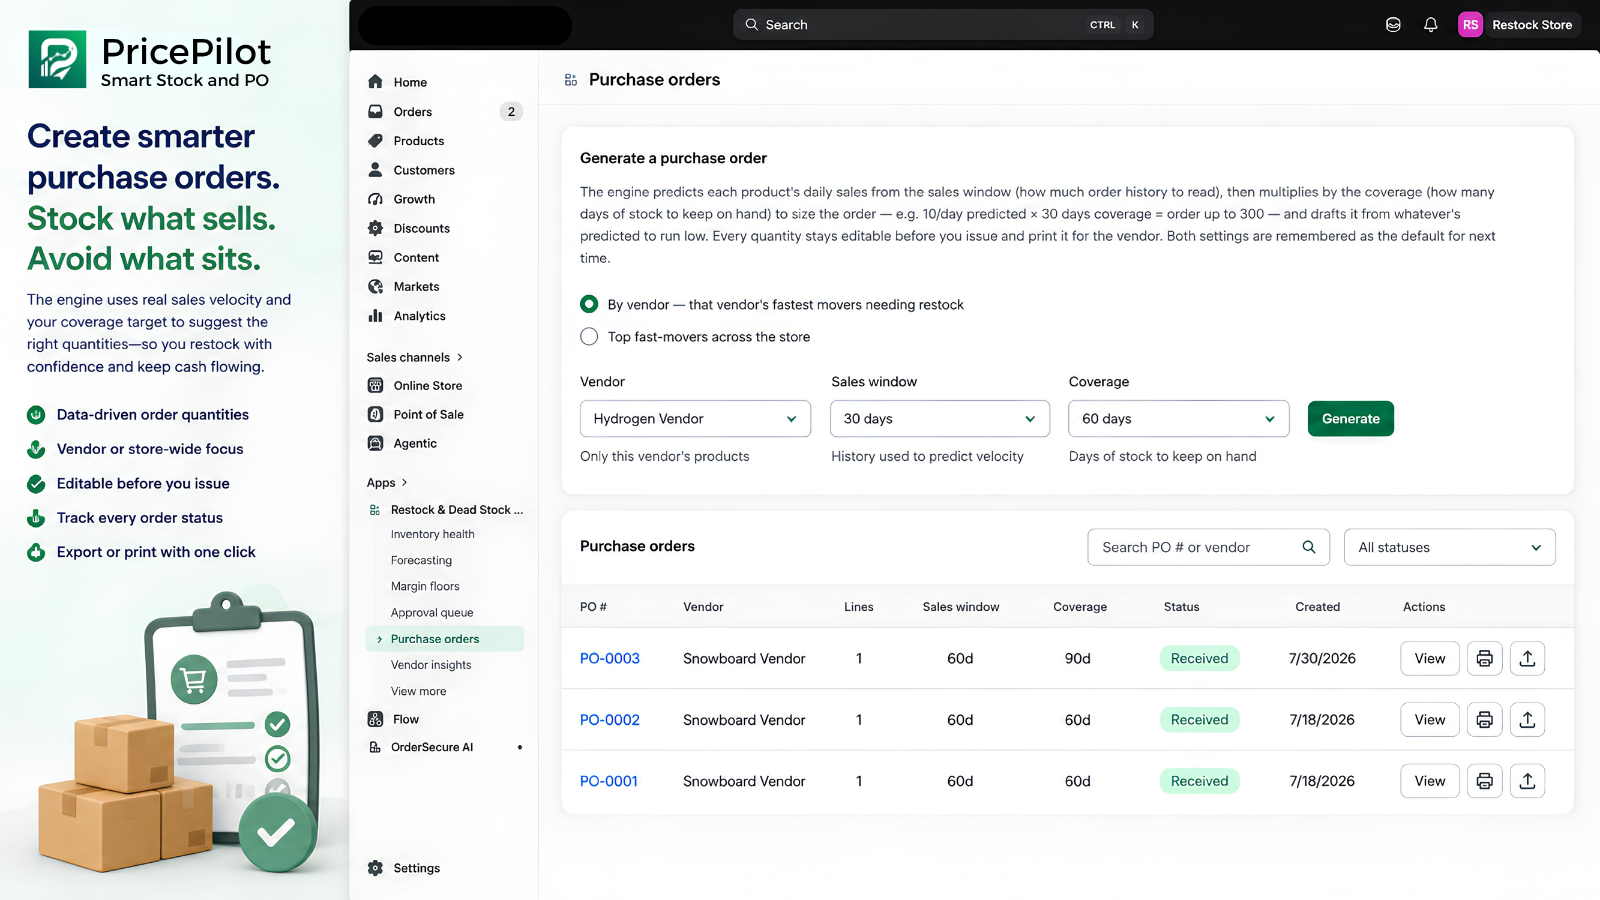Click the notifications bell icon
This screenshot has width=1600, height=900.
pos(1430,25)
